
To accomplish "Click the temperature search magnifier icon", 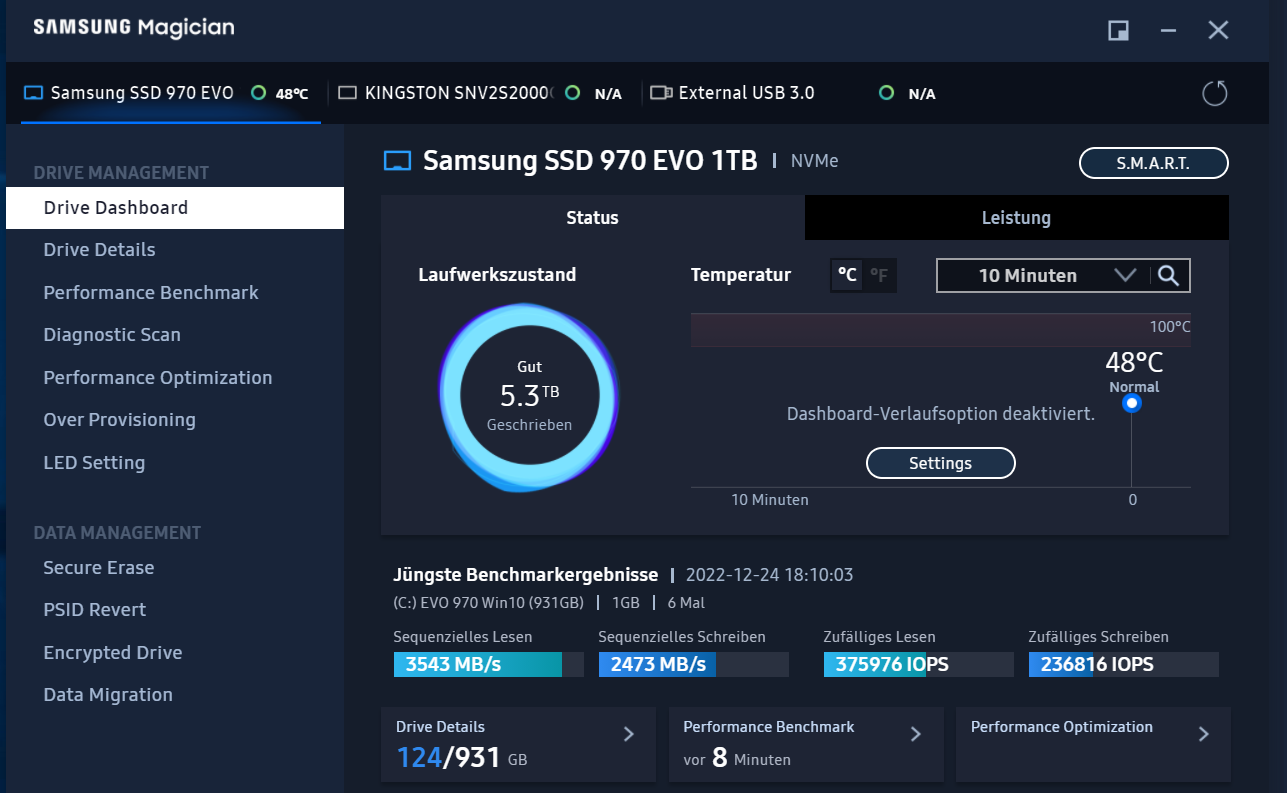I will [x=1169, y=275].
